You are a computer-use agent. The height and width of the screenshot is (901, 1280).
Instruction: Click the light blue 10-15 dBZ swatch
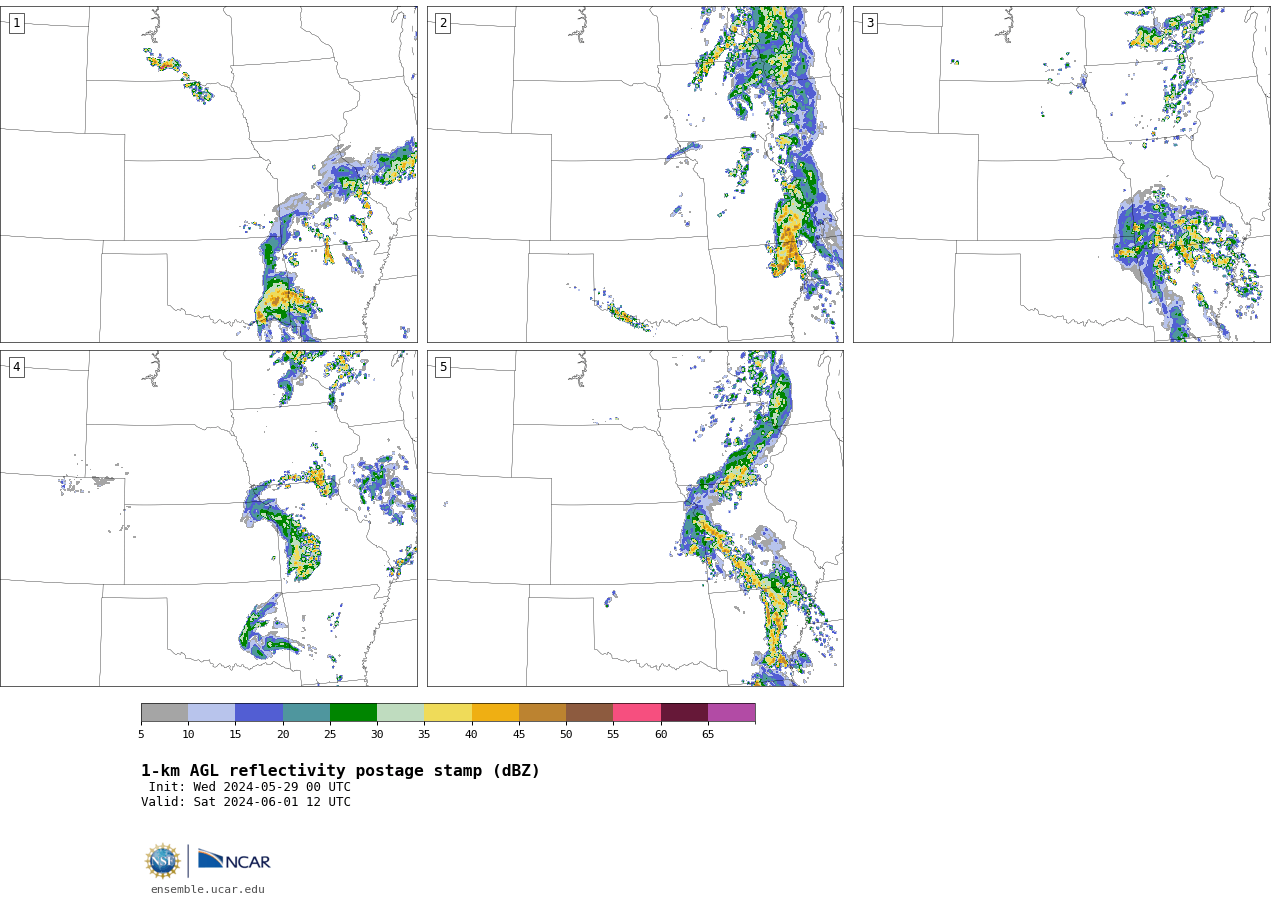click(212, 712)
